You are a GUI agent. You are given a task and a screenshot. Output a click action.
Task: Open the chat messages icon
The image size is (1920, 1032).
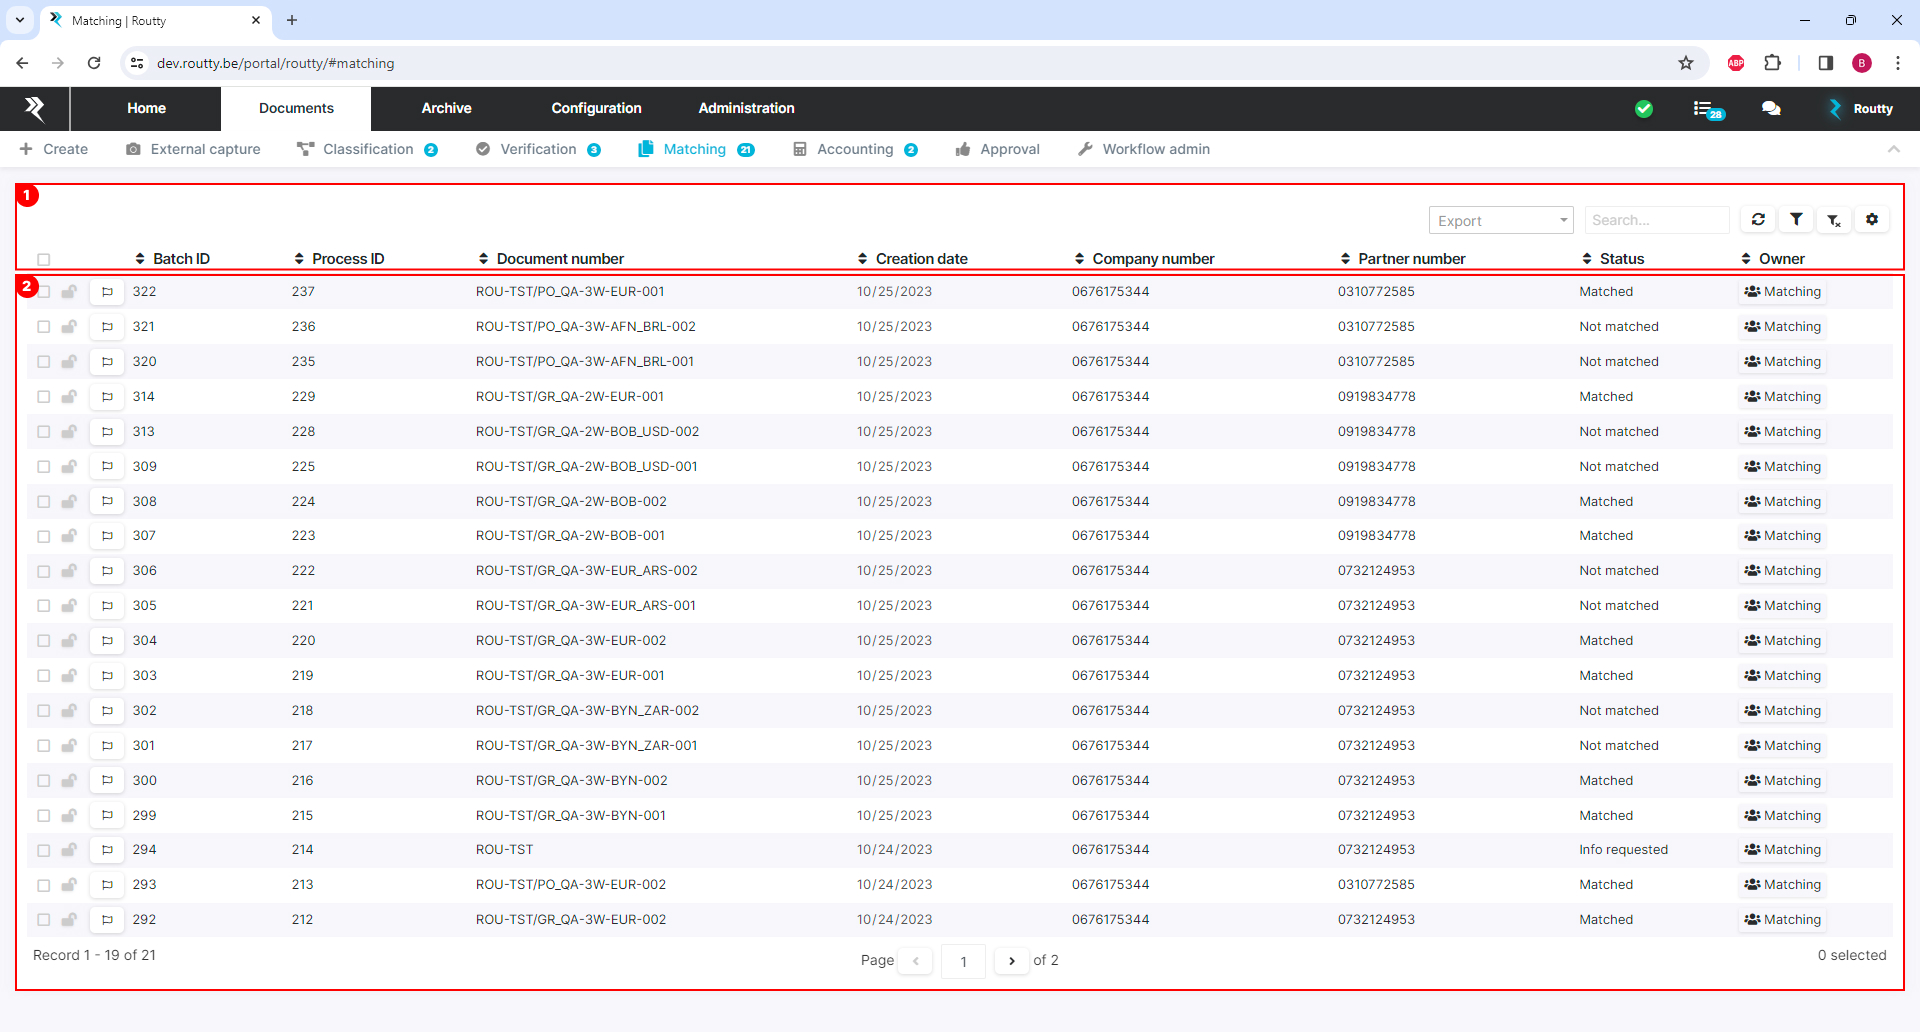1771,109
